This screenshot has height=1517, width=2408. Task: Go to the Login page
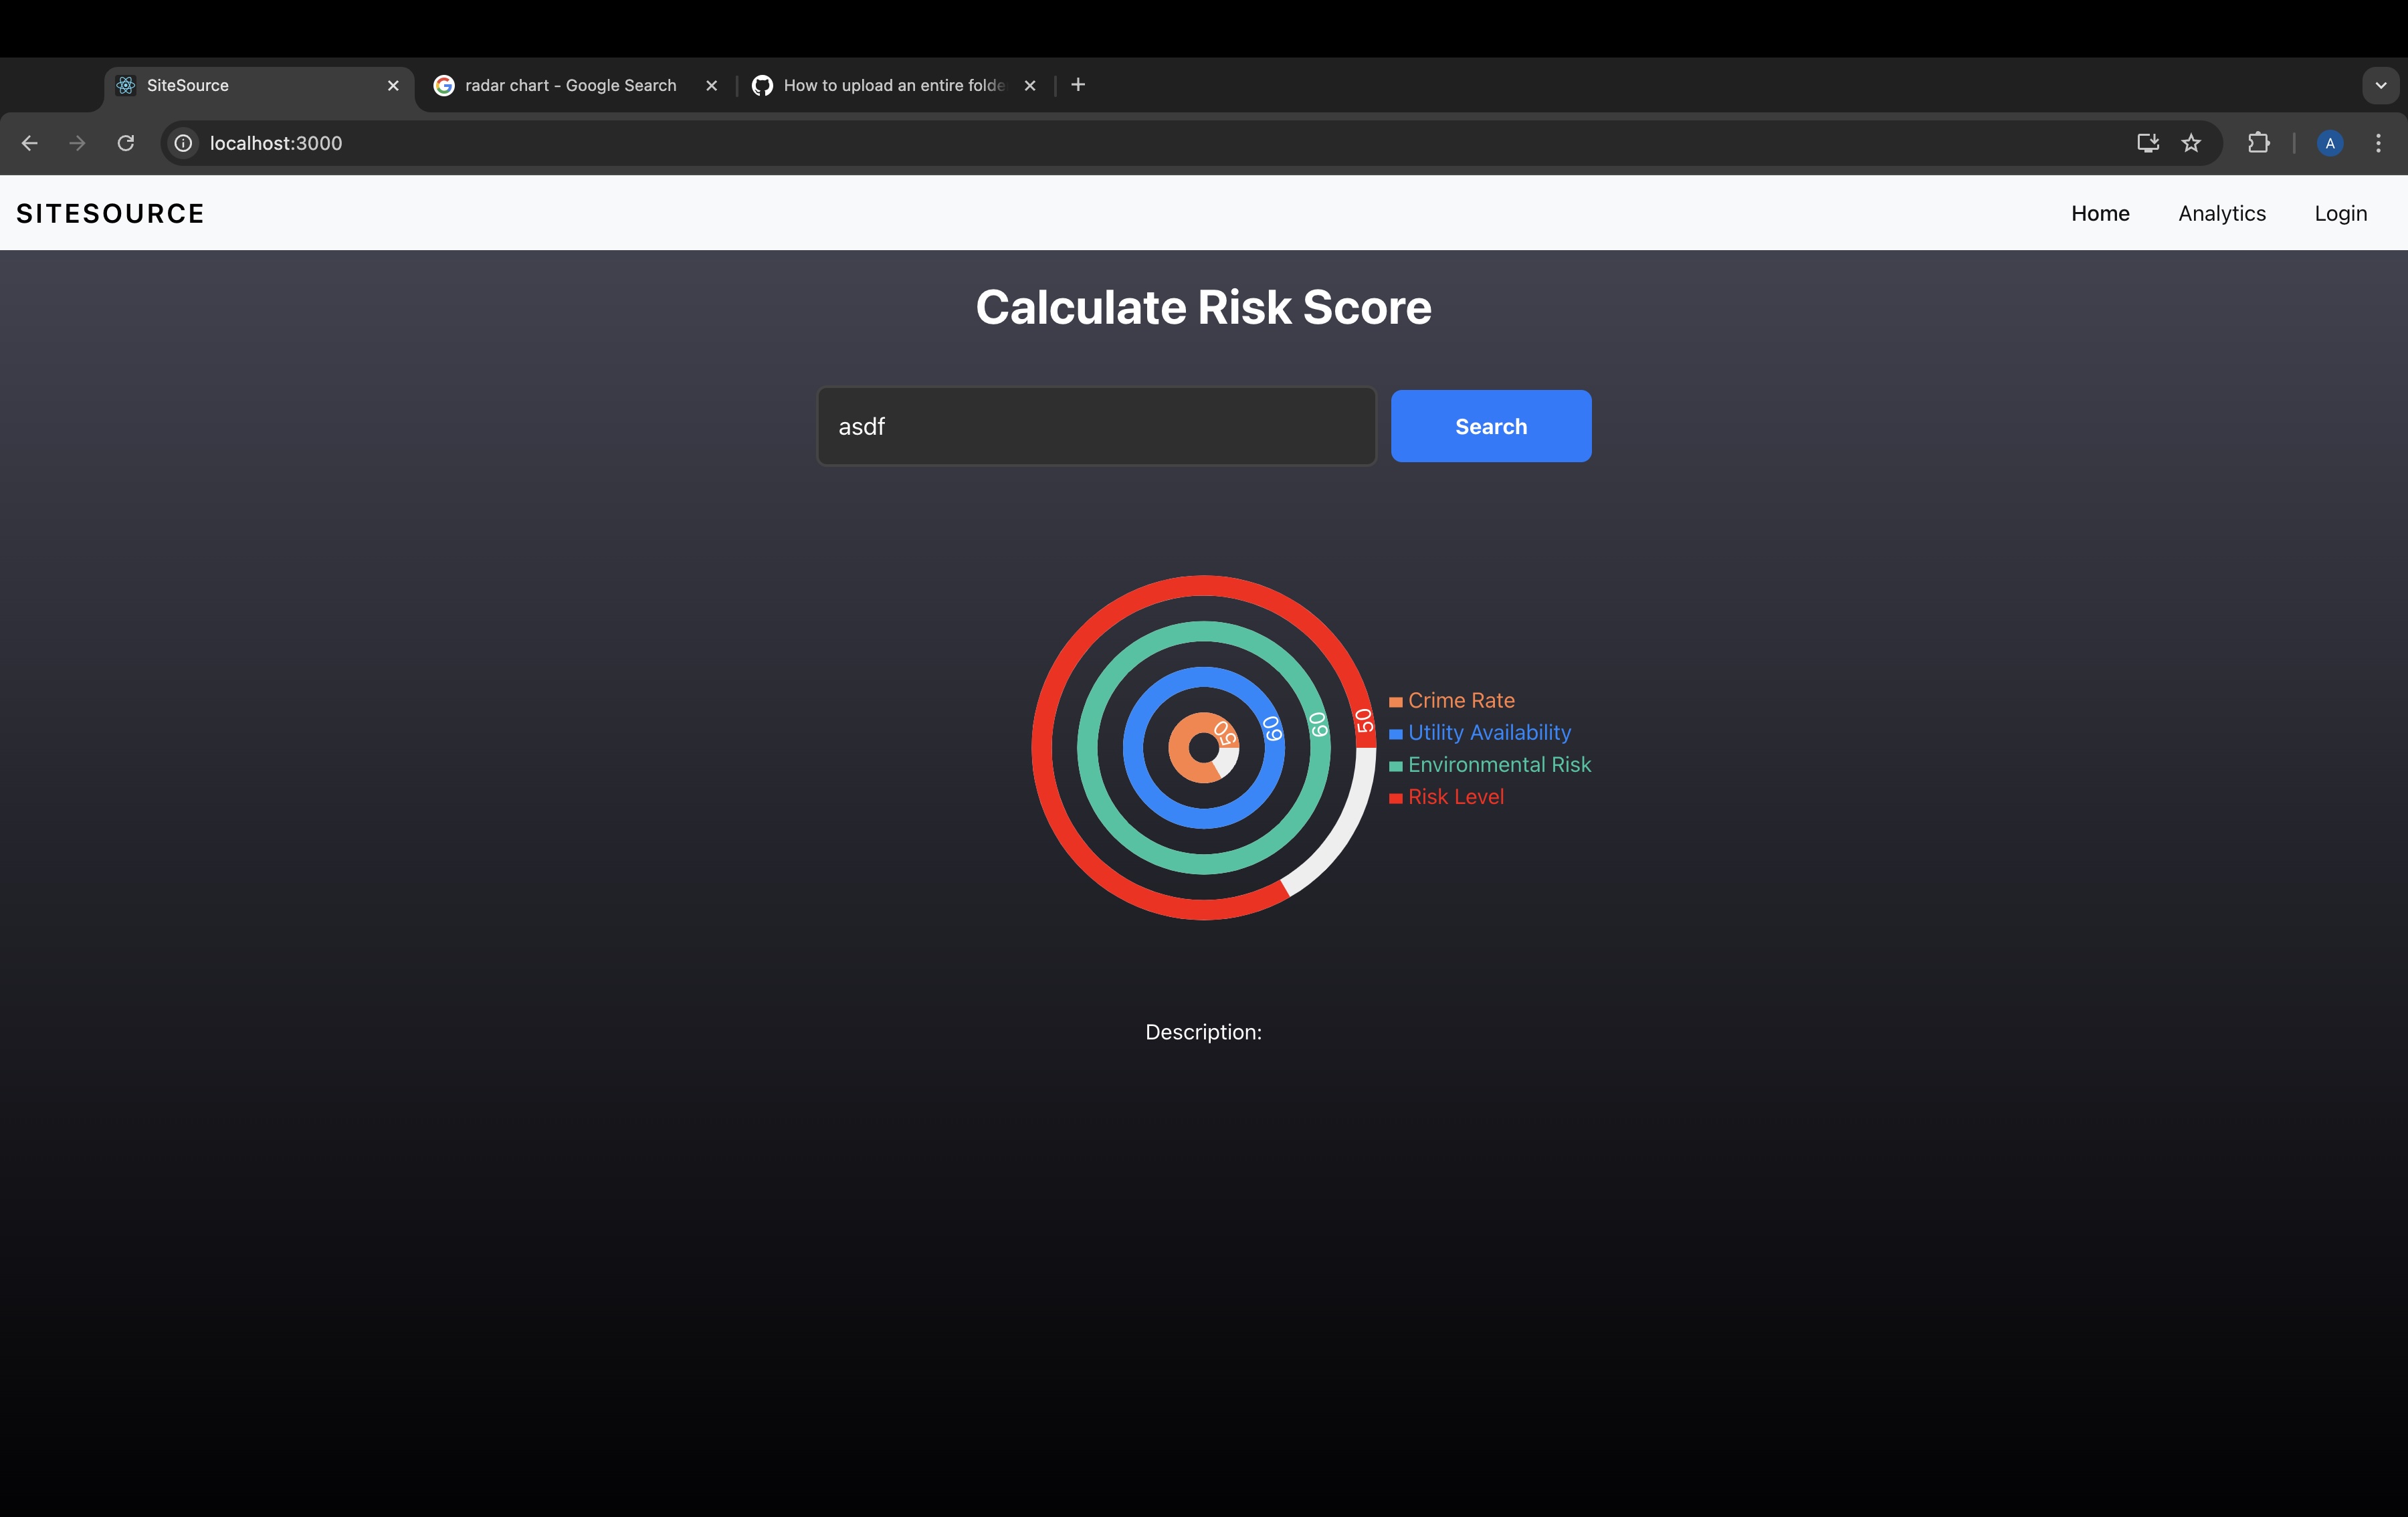coord(2340,213)
